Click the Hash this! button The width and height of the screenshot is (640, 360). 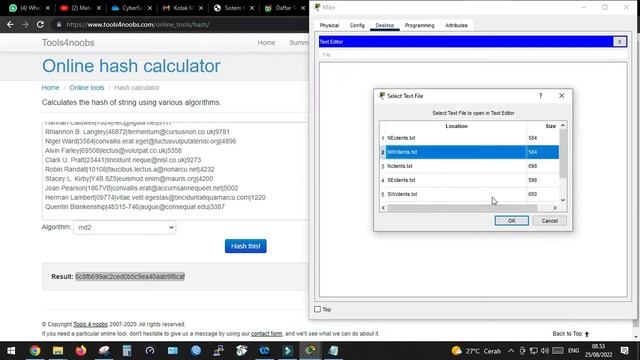(245, 246)
